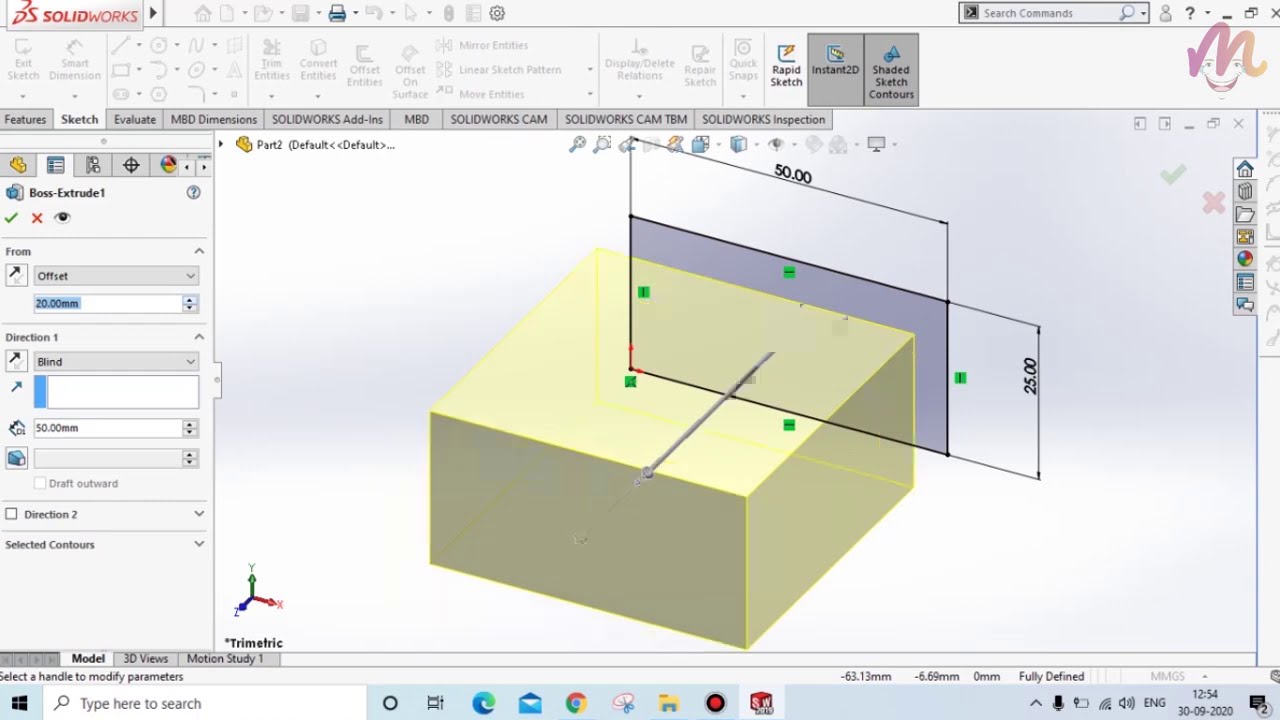Click Print icon in title toolbar
Screen dimensions: 1280x720
[x=337, y=13]
